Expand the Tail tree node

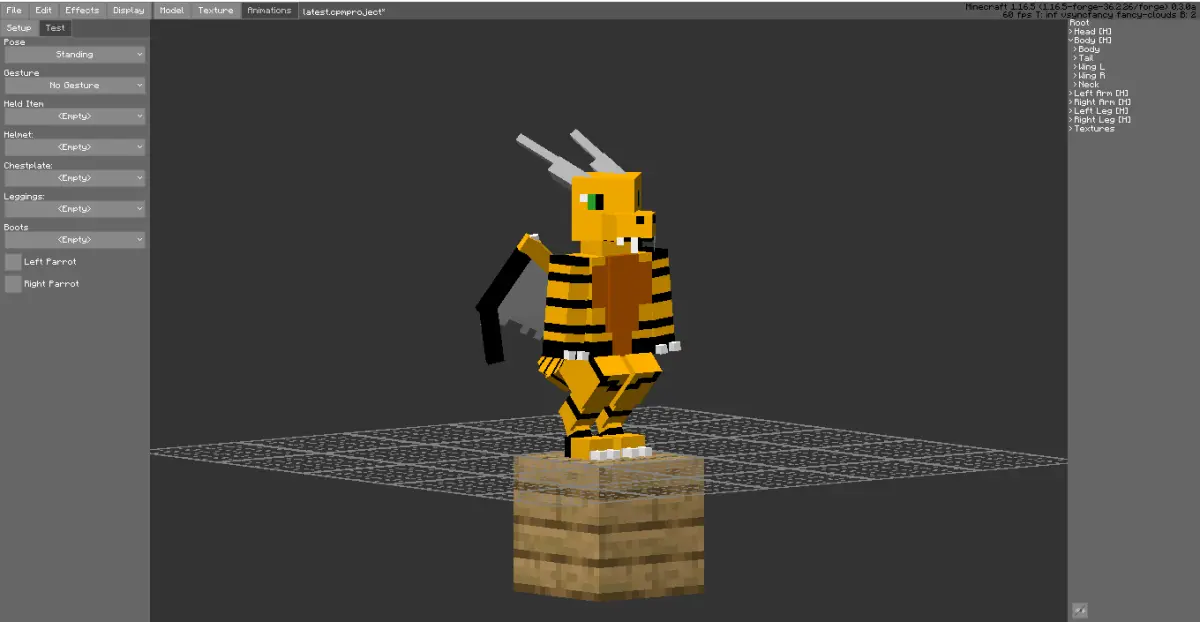[1075, 58]
